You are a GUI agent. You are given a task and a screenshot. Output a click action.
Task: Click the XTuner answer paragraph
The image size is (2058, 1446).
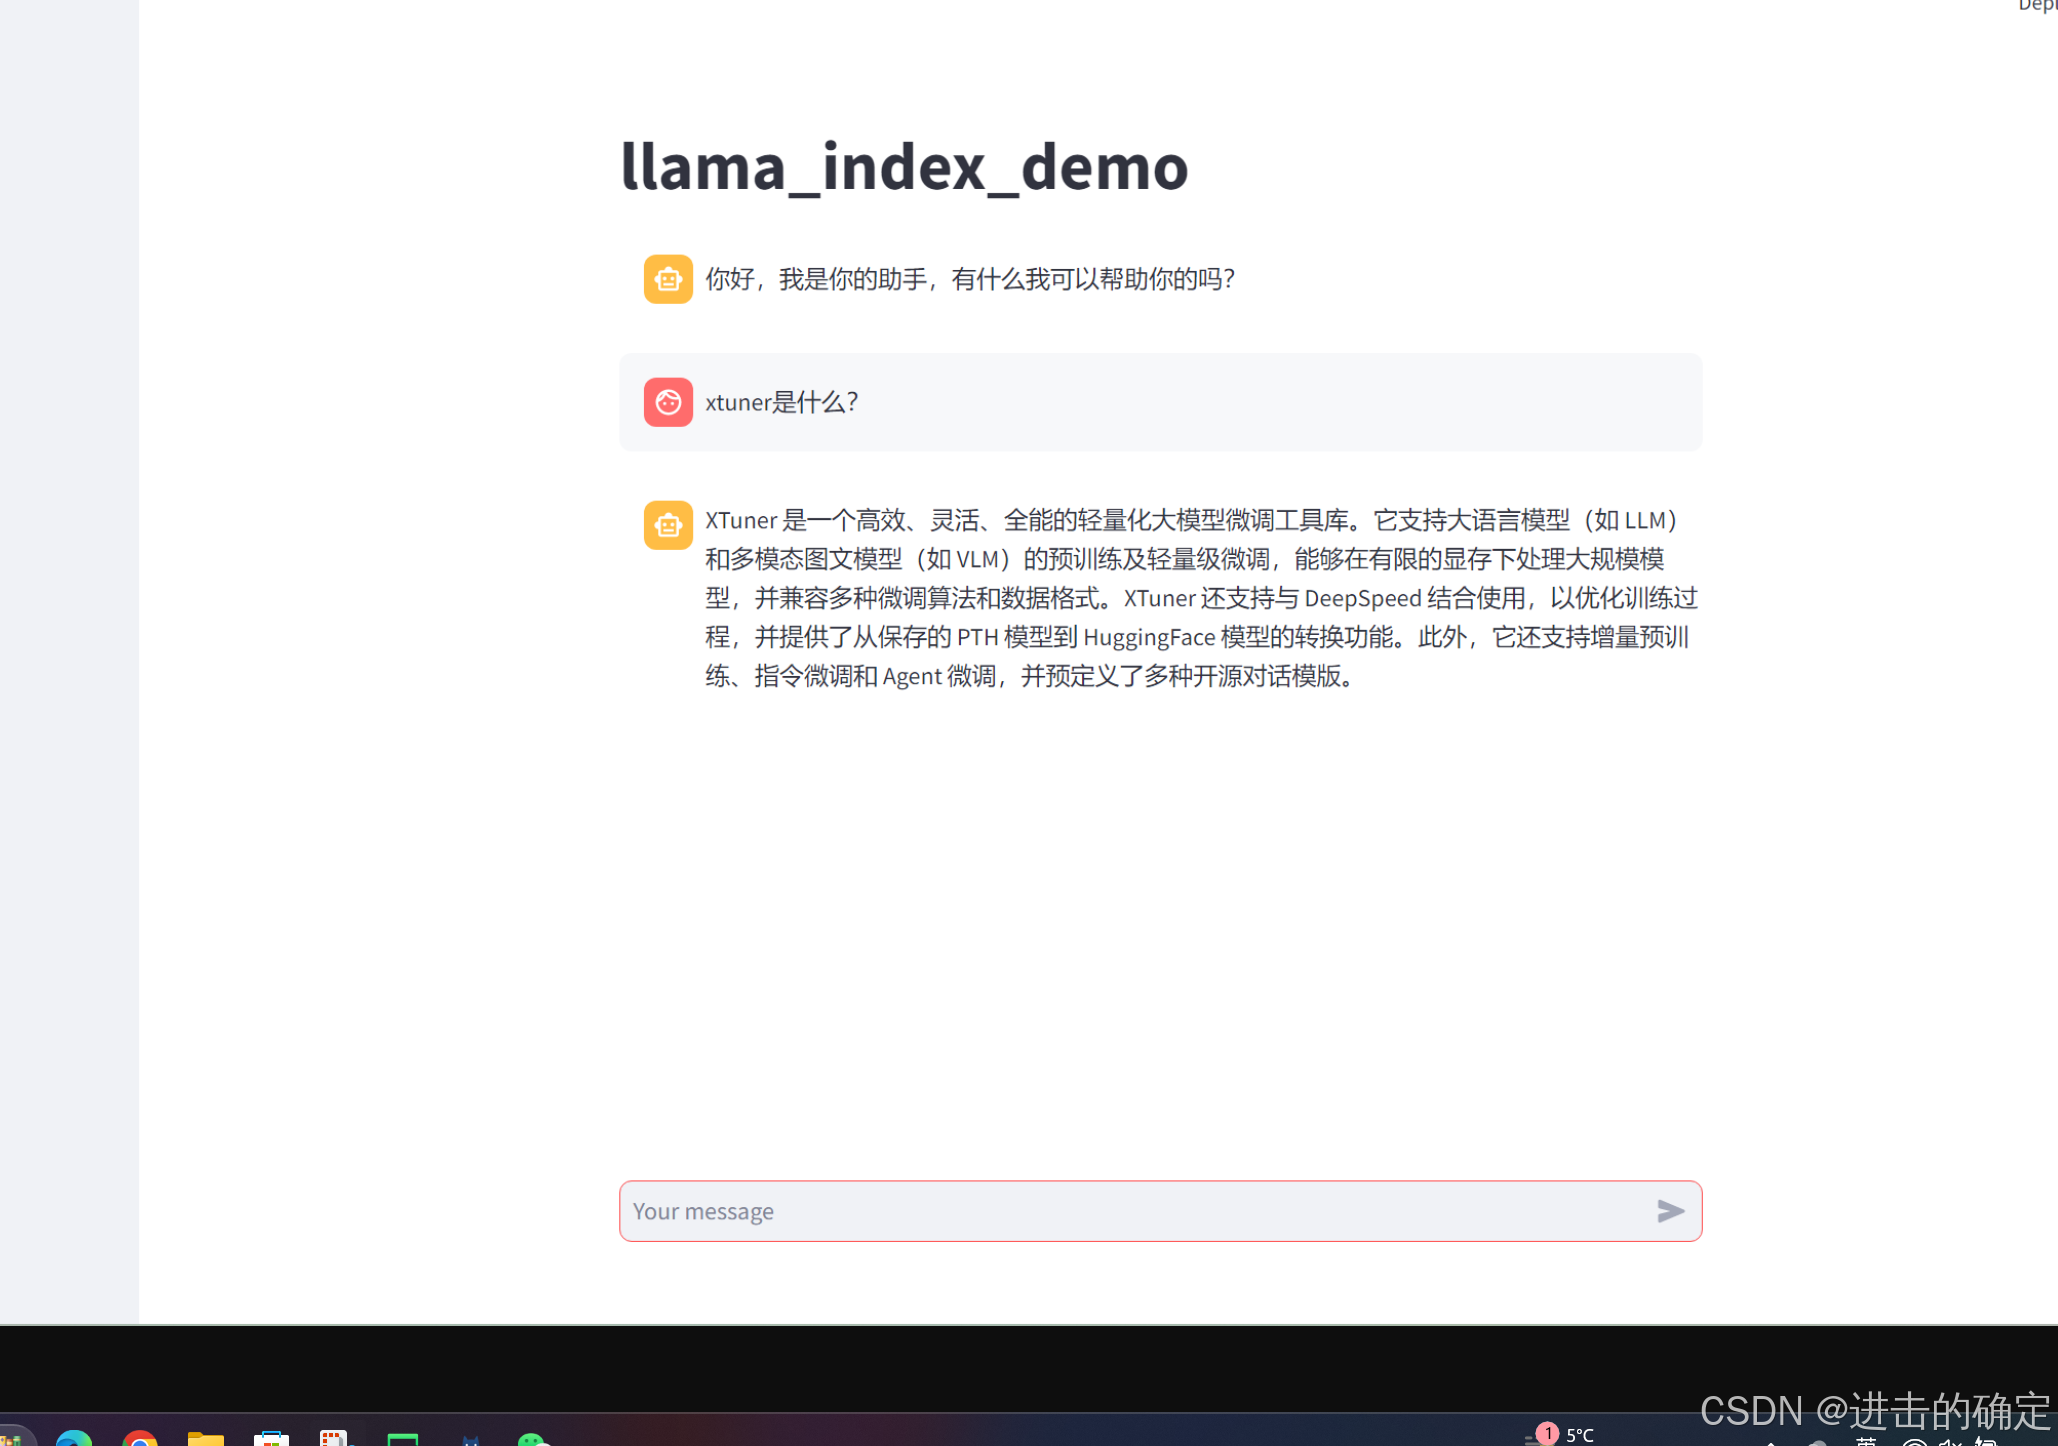(1200, 598)
